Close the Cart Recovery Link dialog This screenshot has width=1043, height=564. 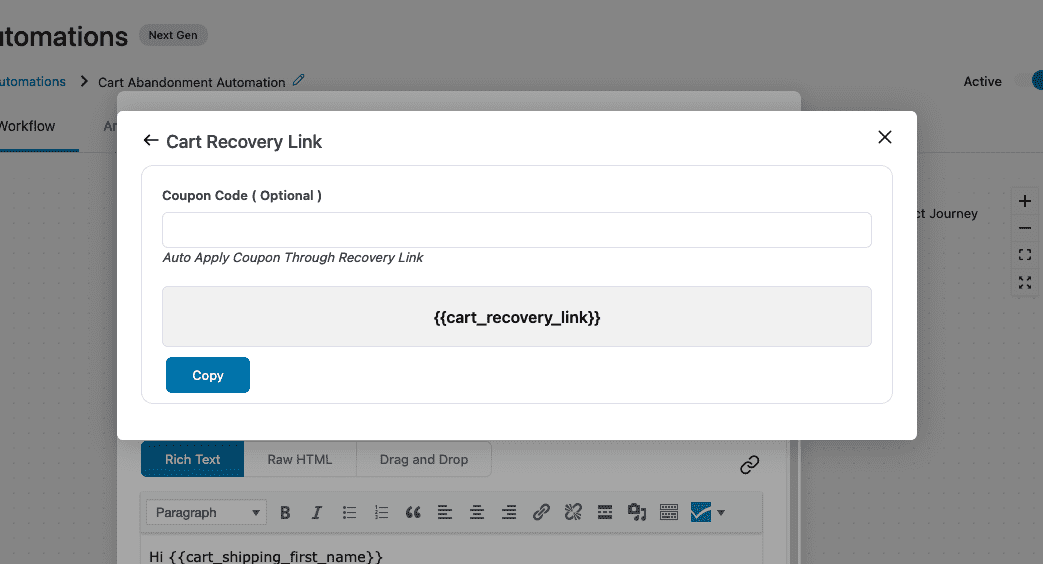pyautogui.click(x=884, y=137)
